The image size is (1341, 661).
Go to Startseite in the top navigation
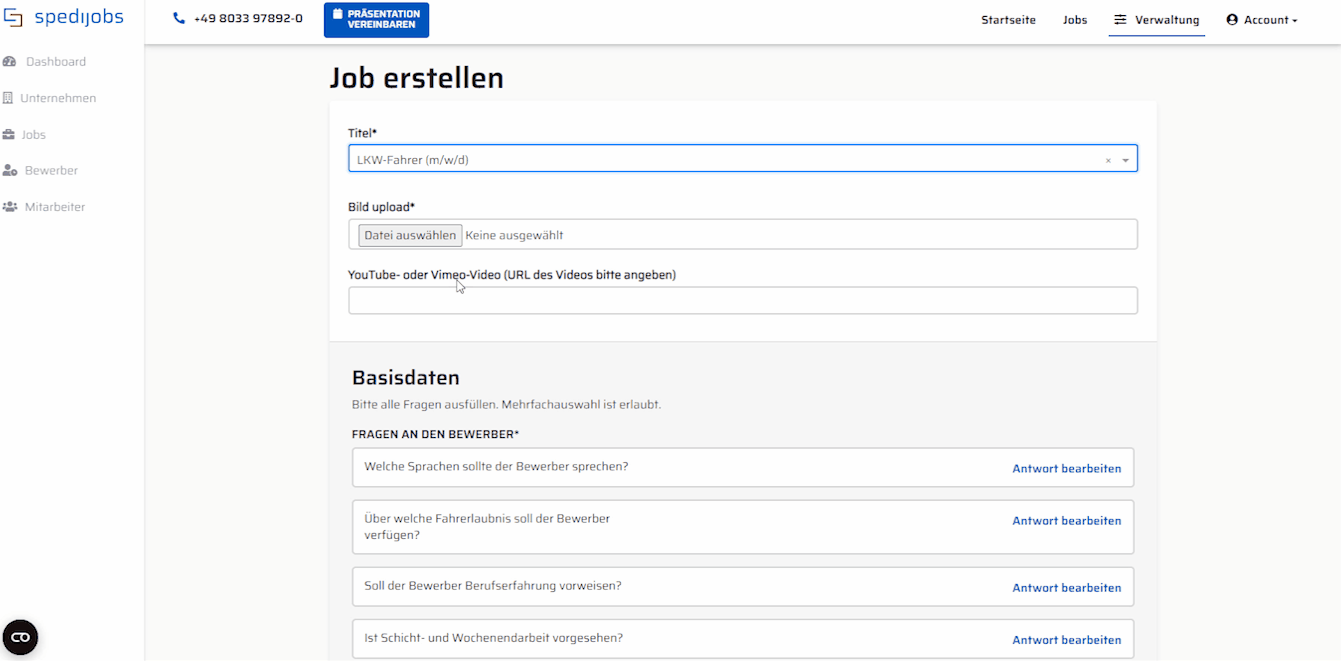(x=1008, y=20)
